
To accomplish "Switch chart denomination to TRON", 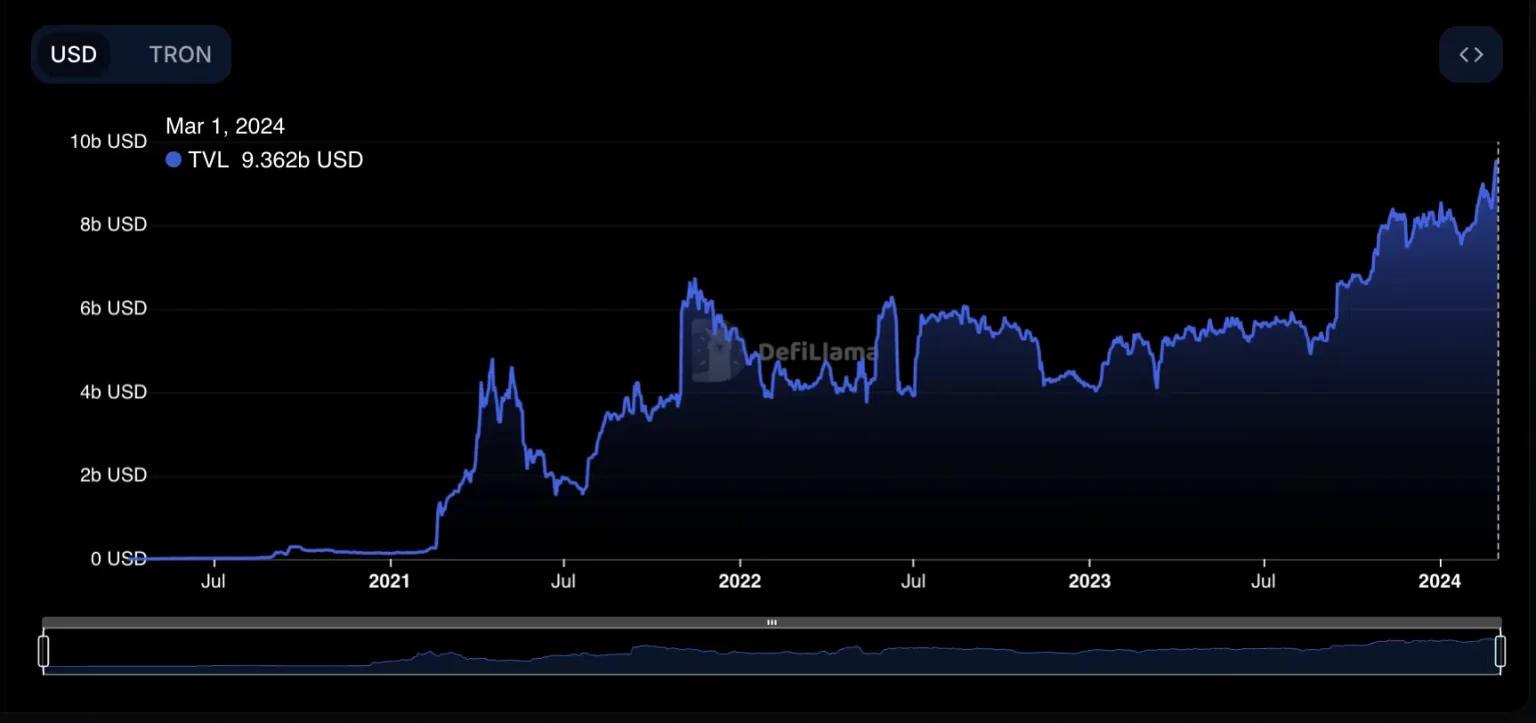I will pos(180,54).
